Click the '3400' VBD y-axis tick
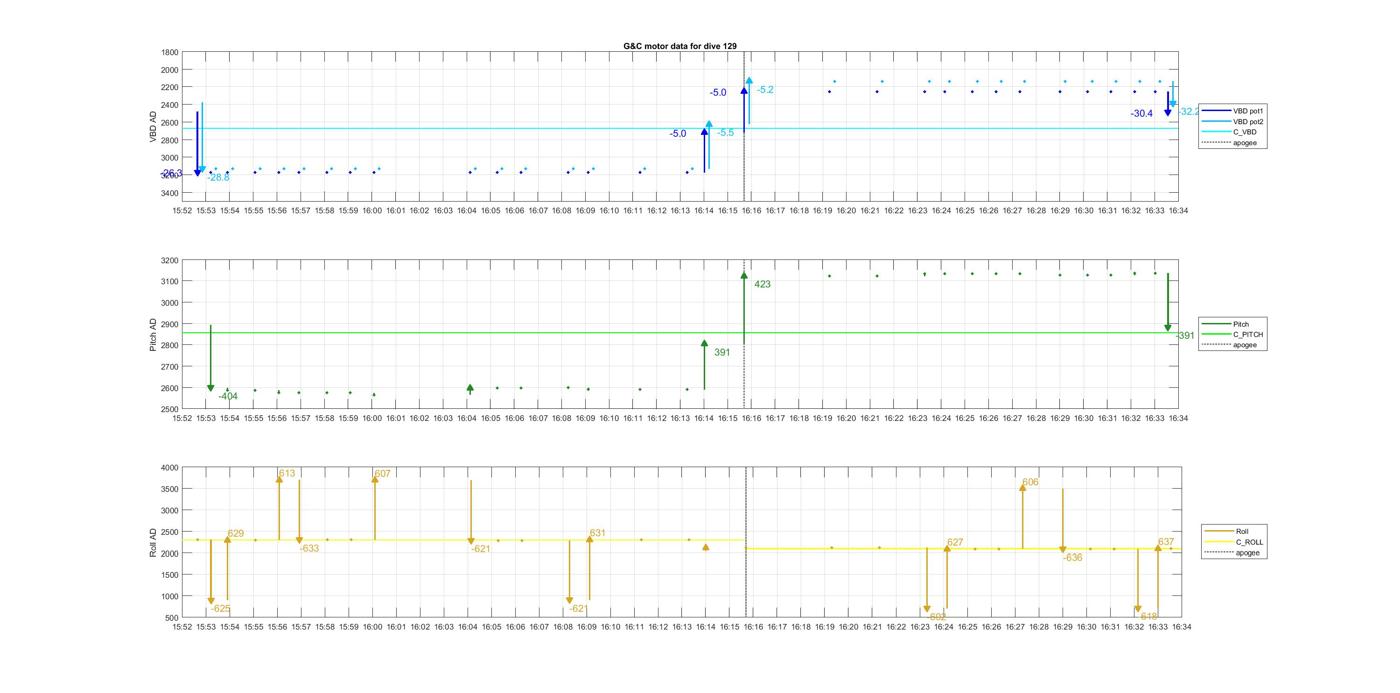Viewport: 1400px width, 693px height. [170, 193]
